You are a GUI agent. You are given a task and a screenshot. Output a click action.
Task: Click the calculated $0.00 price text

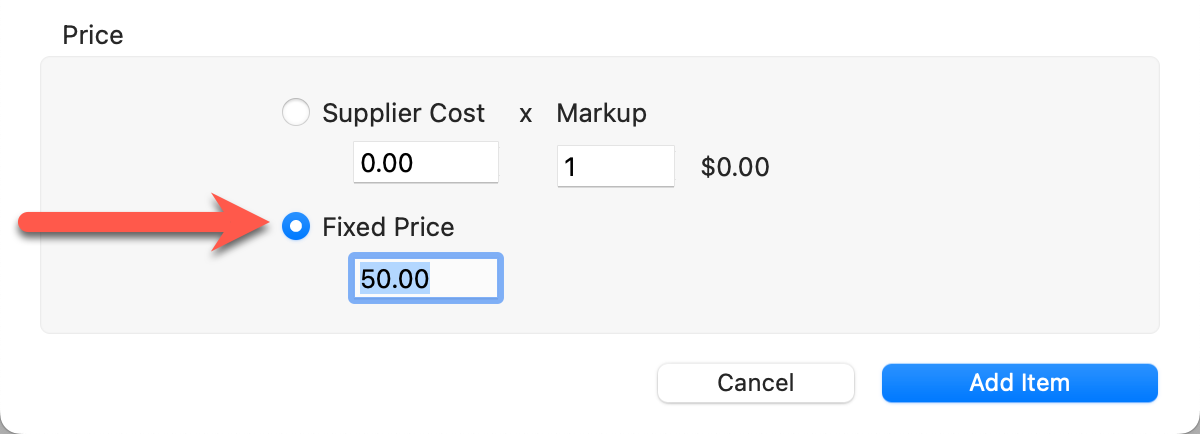tap(735, 166)
